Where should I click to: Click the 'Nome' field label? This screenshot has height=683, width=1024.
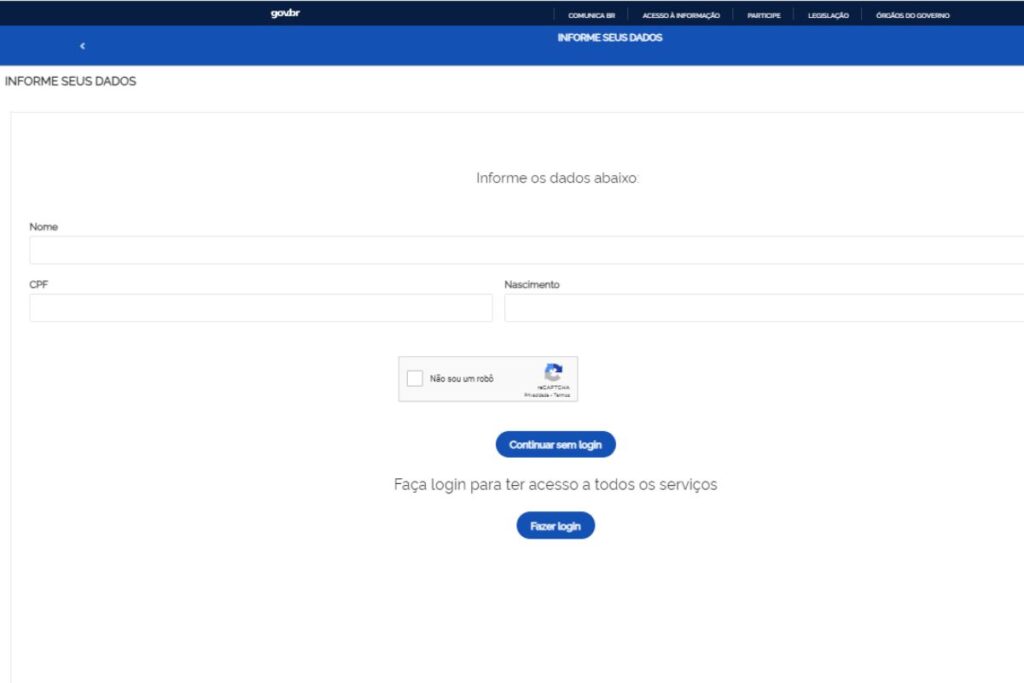[44, 227]
